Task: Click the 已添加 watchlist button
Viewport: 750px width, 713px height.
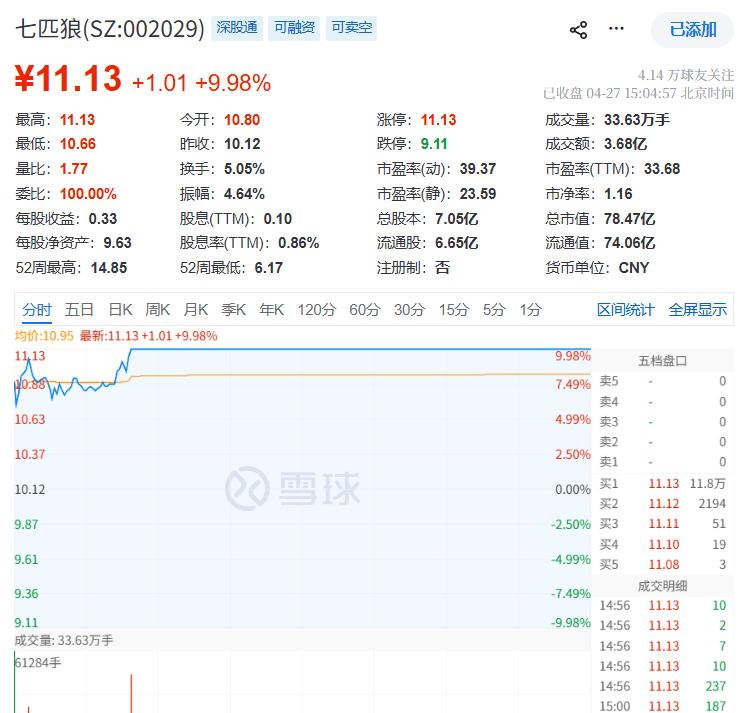Action: [692, 30]
